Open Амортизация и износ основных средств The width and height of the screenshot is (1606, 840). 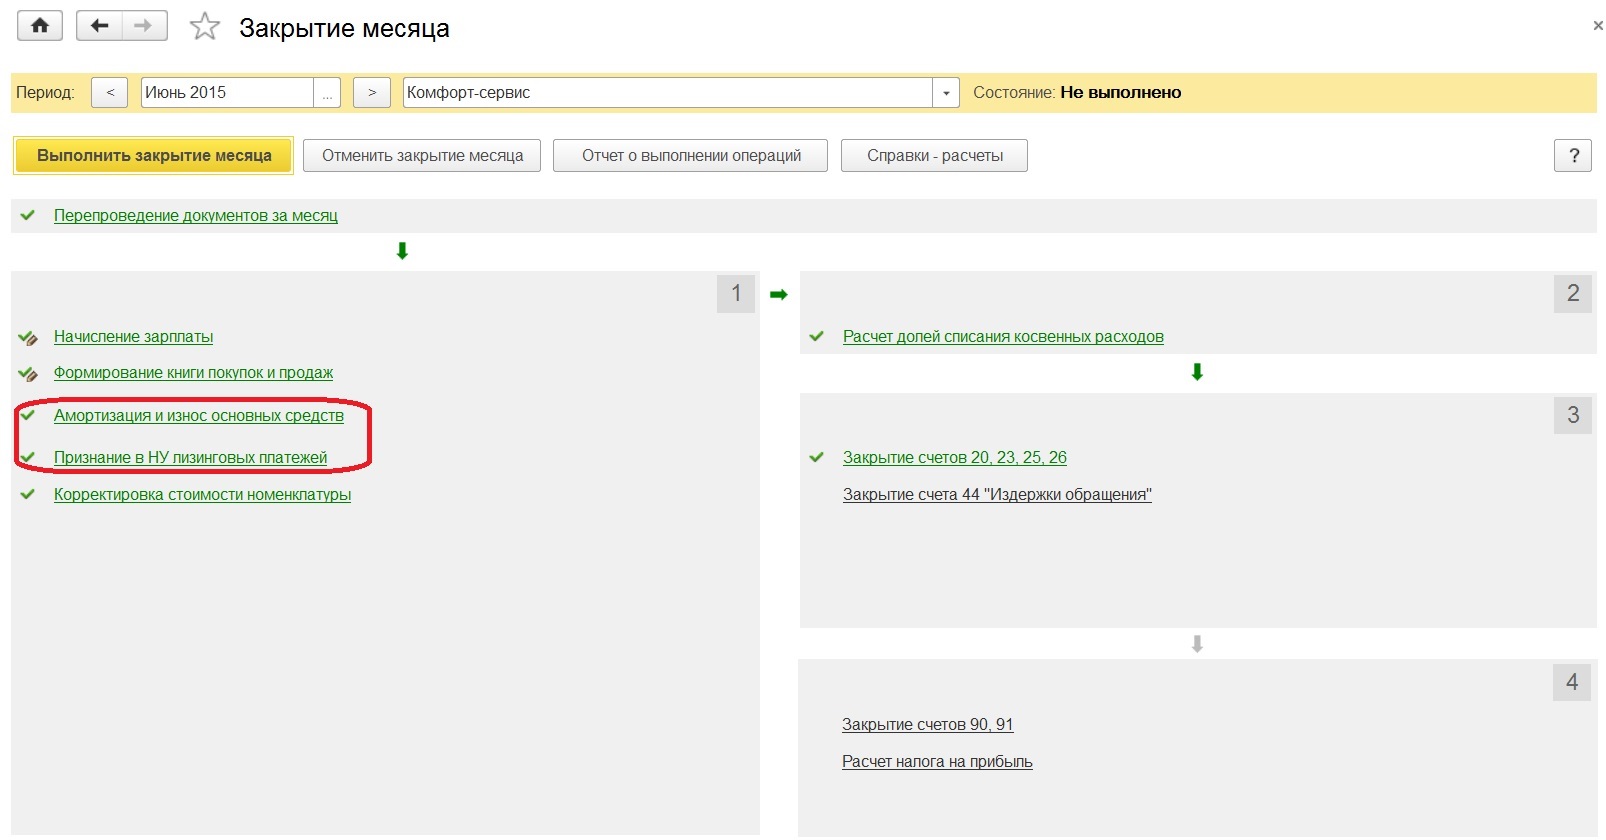click(199, 416)
